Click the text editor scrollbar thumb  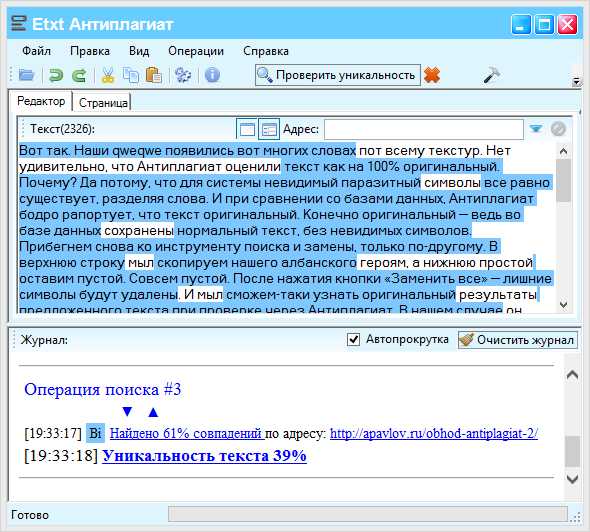[x=563, y=180]
